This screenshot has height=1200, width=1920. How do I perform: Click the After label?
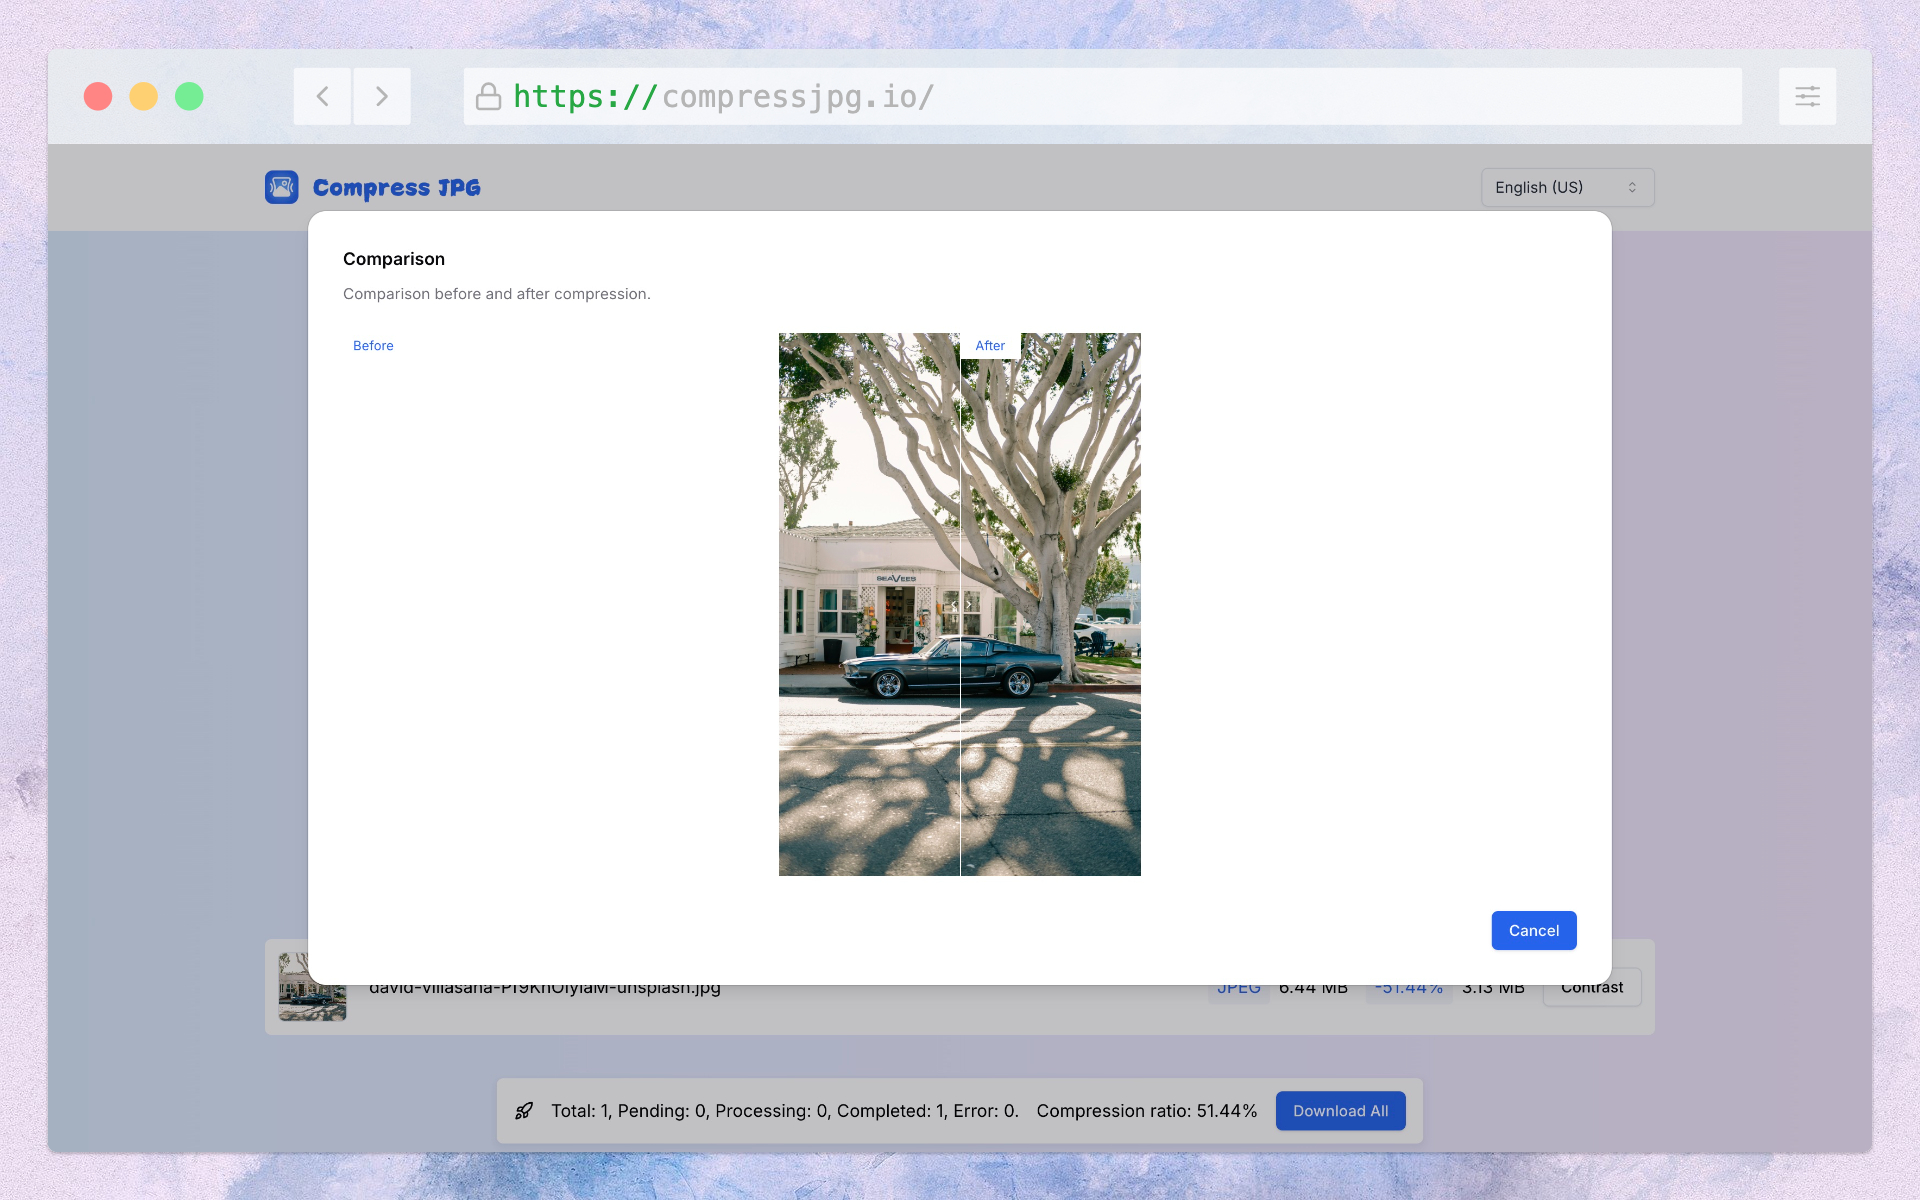coord(990,345)
